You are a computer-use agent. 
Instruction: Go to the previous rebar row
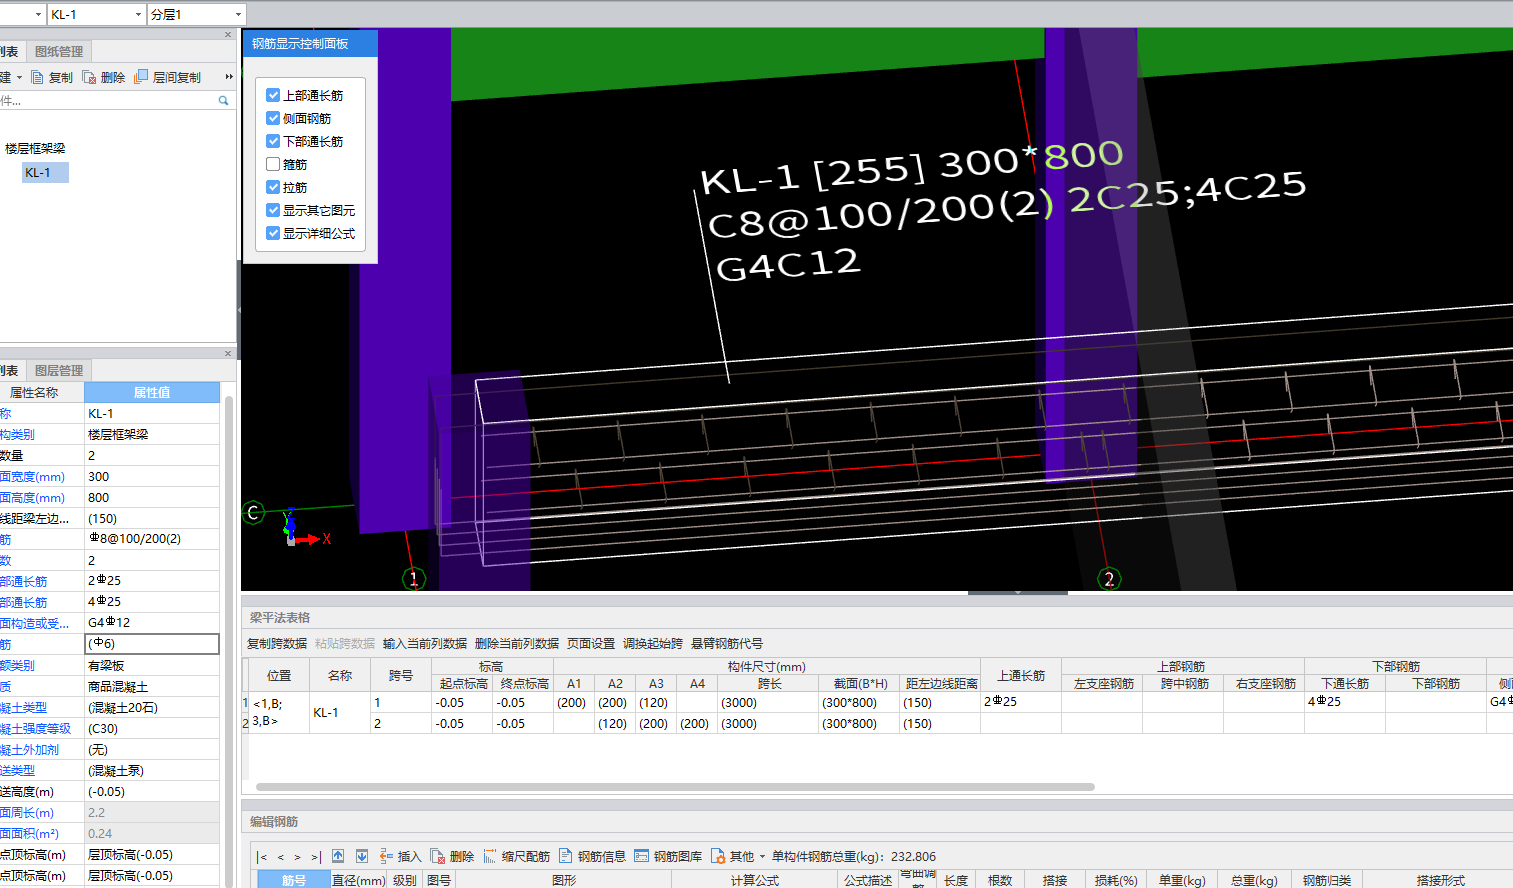click(x=281, y=857)
